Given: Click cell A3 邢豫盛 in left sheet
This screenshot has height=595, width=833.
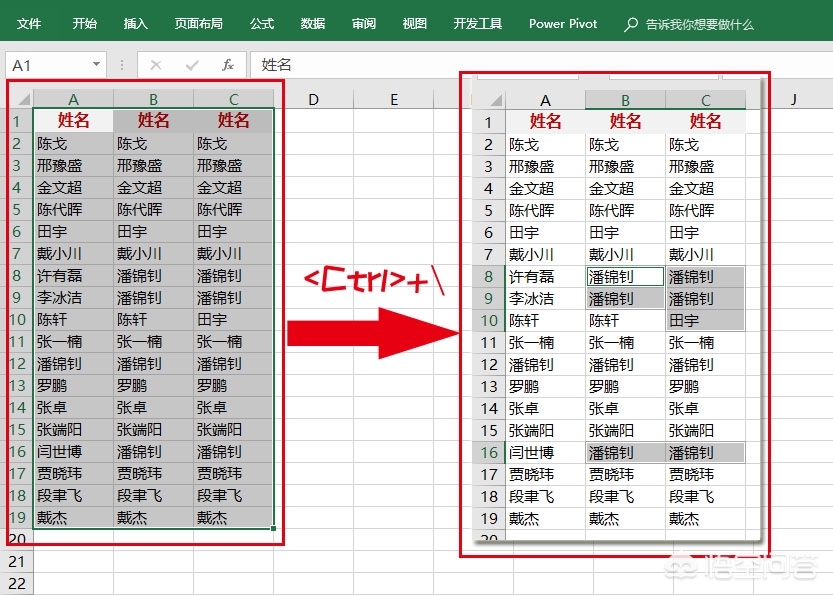Looking at the screenshot, I should pyautogui.click(x=73, y=165).
